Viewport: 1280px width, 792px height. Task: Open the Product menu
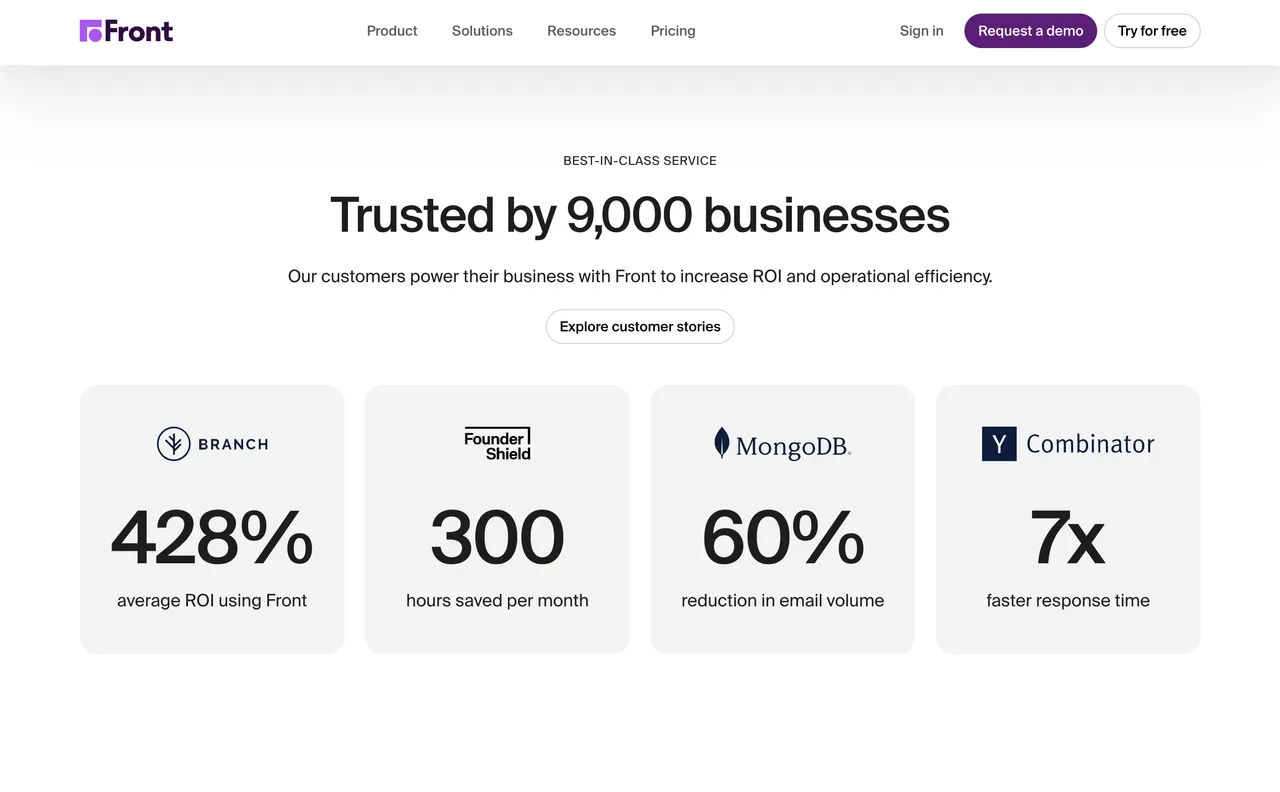pyautogui.click(x=392, y=31)
